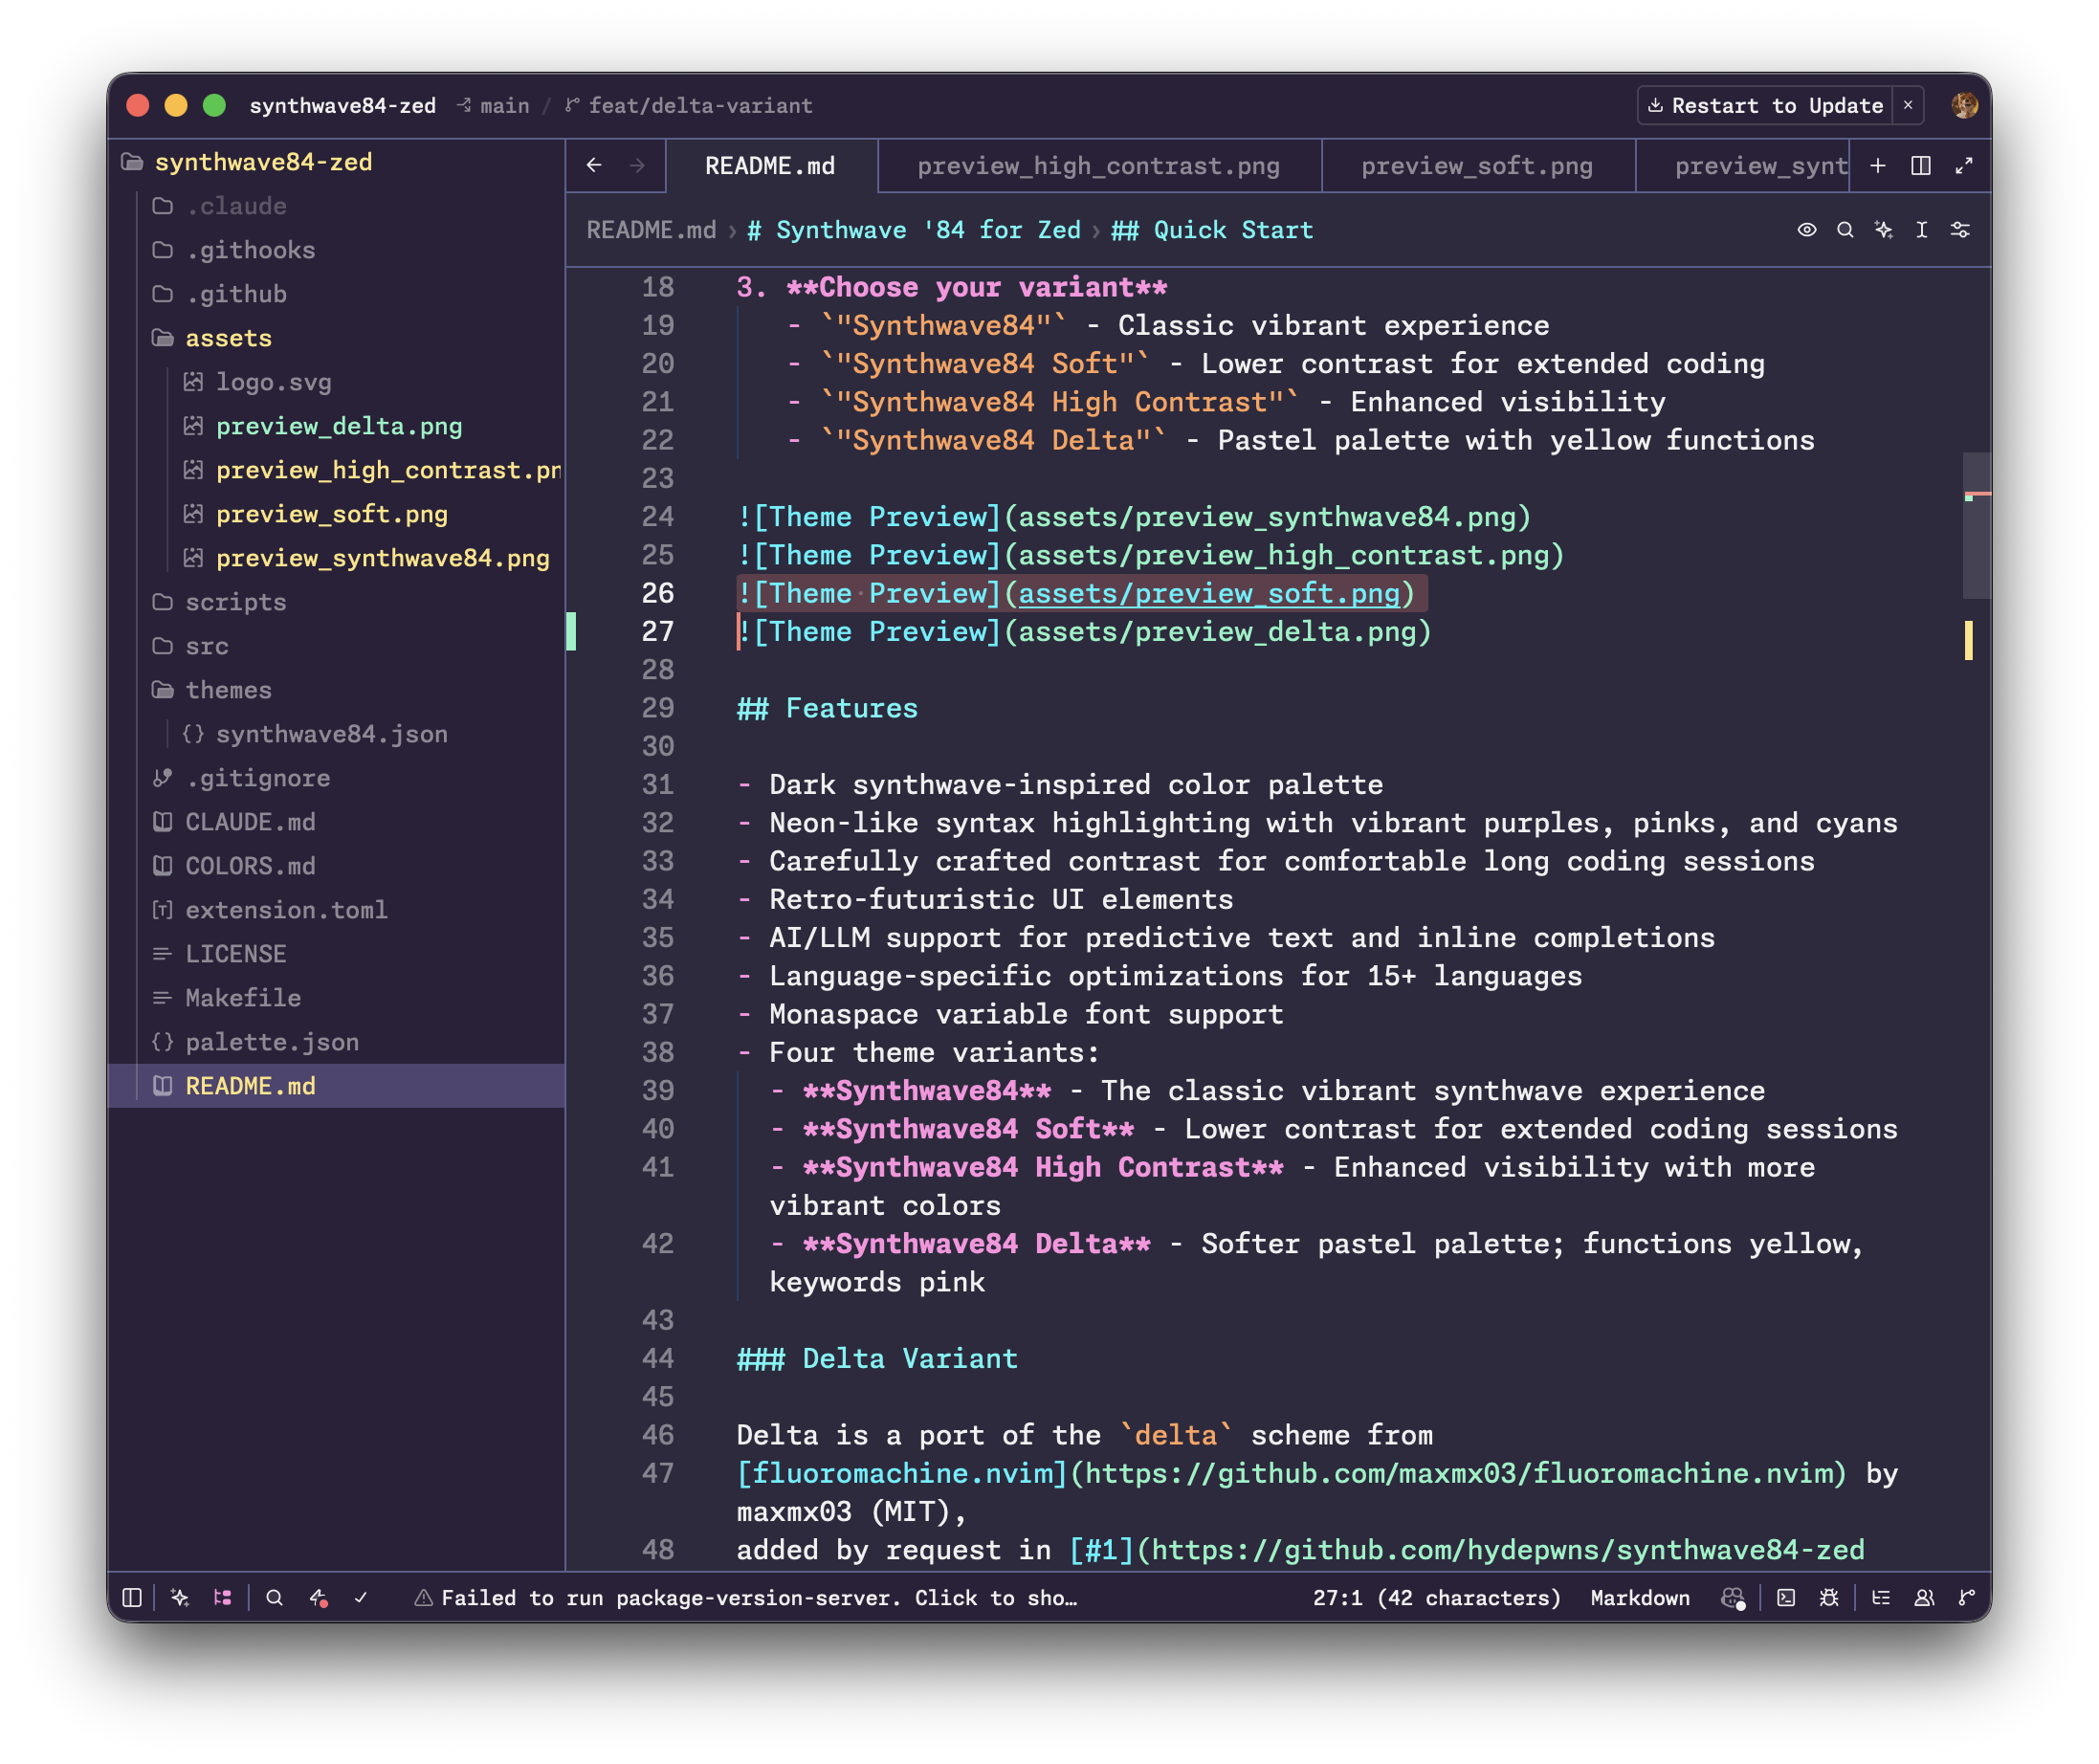Screen dimensions: 2099x1764
Task: Go back with the left arrow
Action: tap(594, 165)
